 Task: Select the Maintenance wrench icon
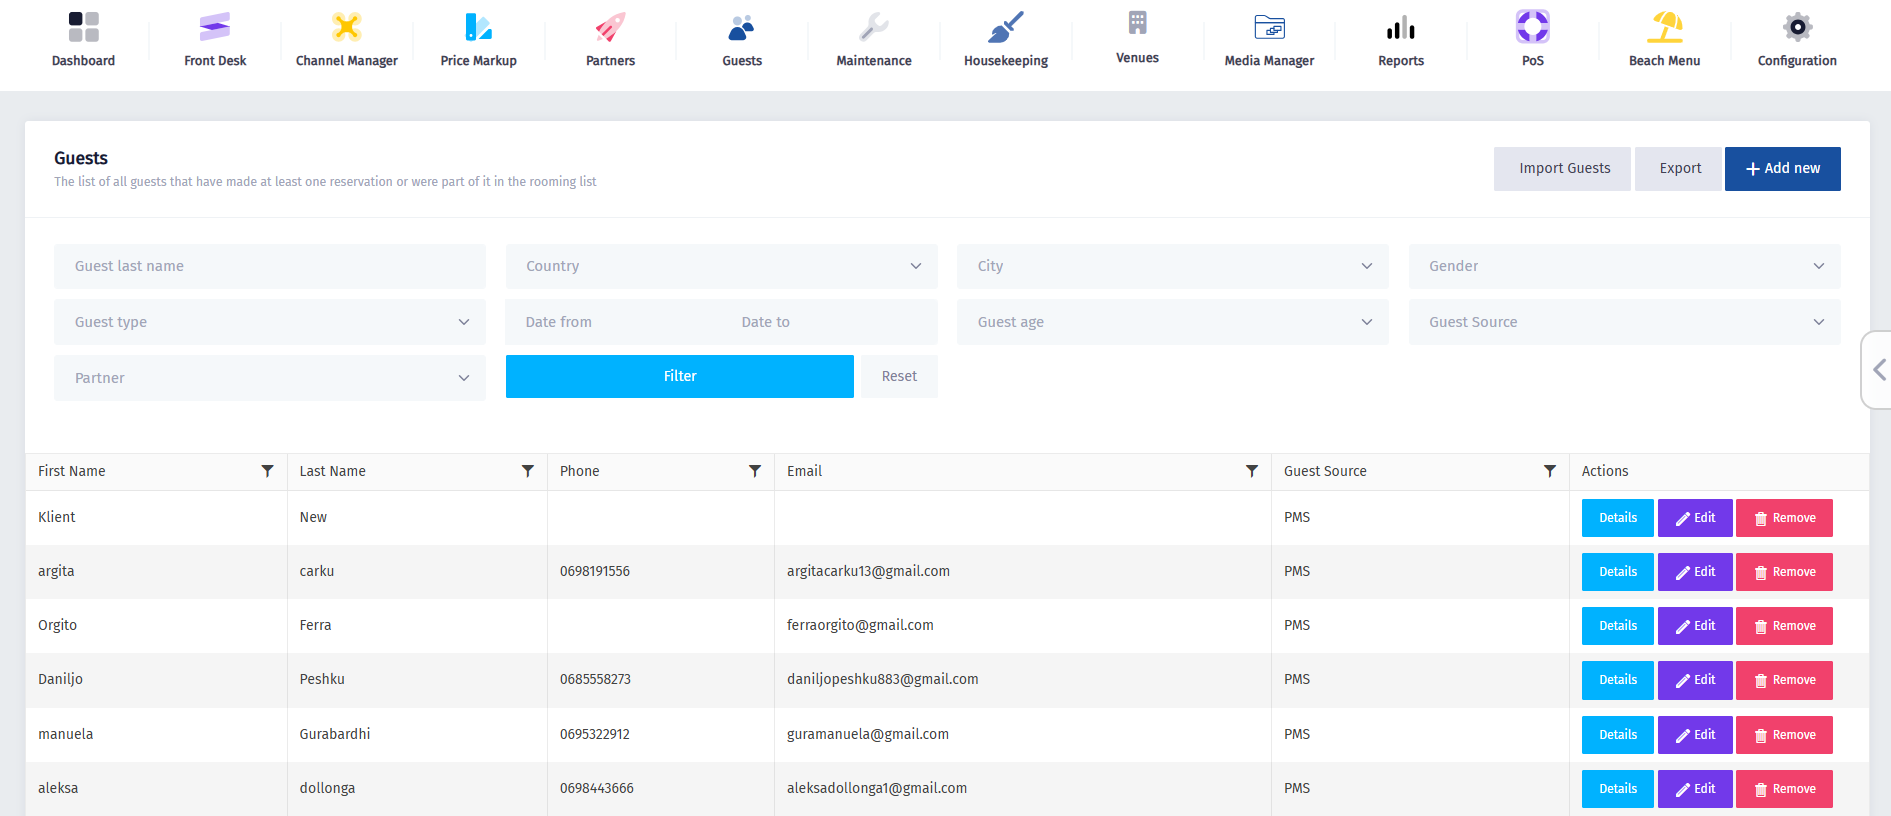(873, 27)
